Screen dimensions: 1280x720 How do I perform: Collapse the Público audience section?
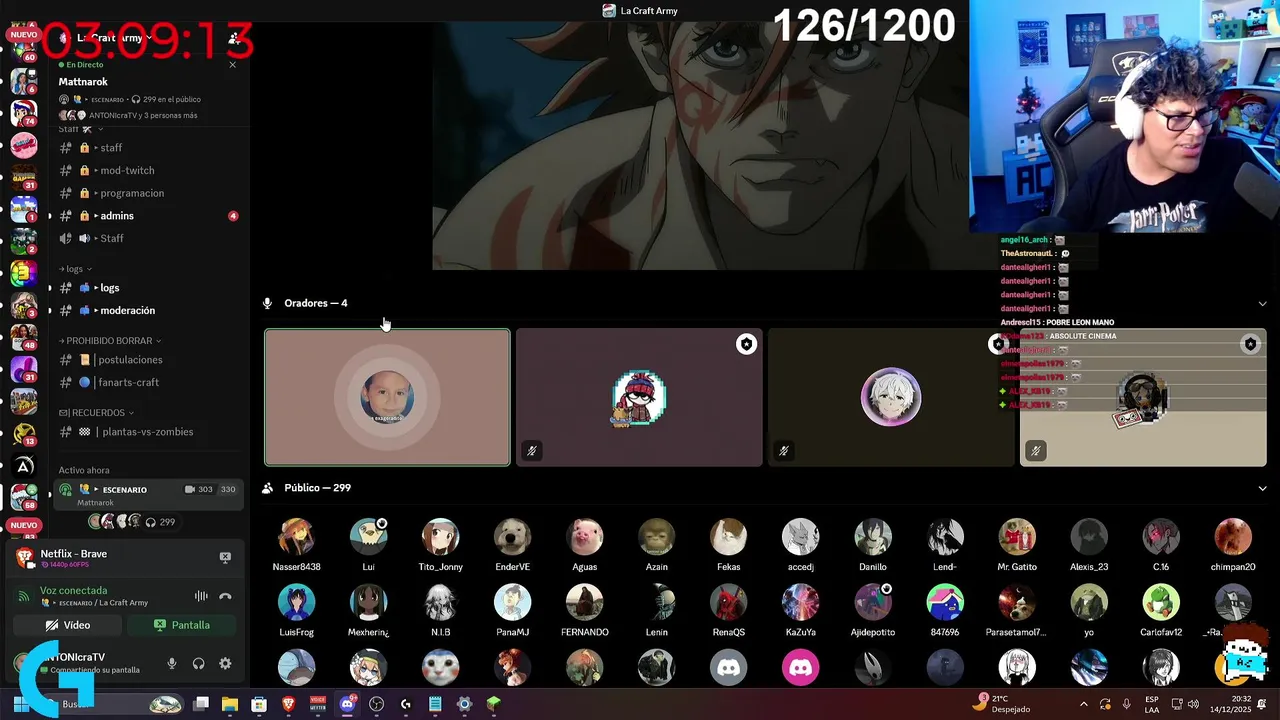point(1262,488)
